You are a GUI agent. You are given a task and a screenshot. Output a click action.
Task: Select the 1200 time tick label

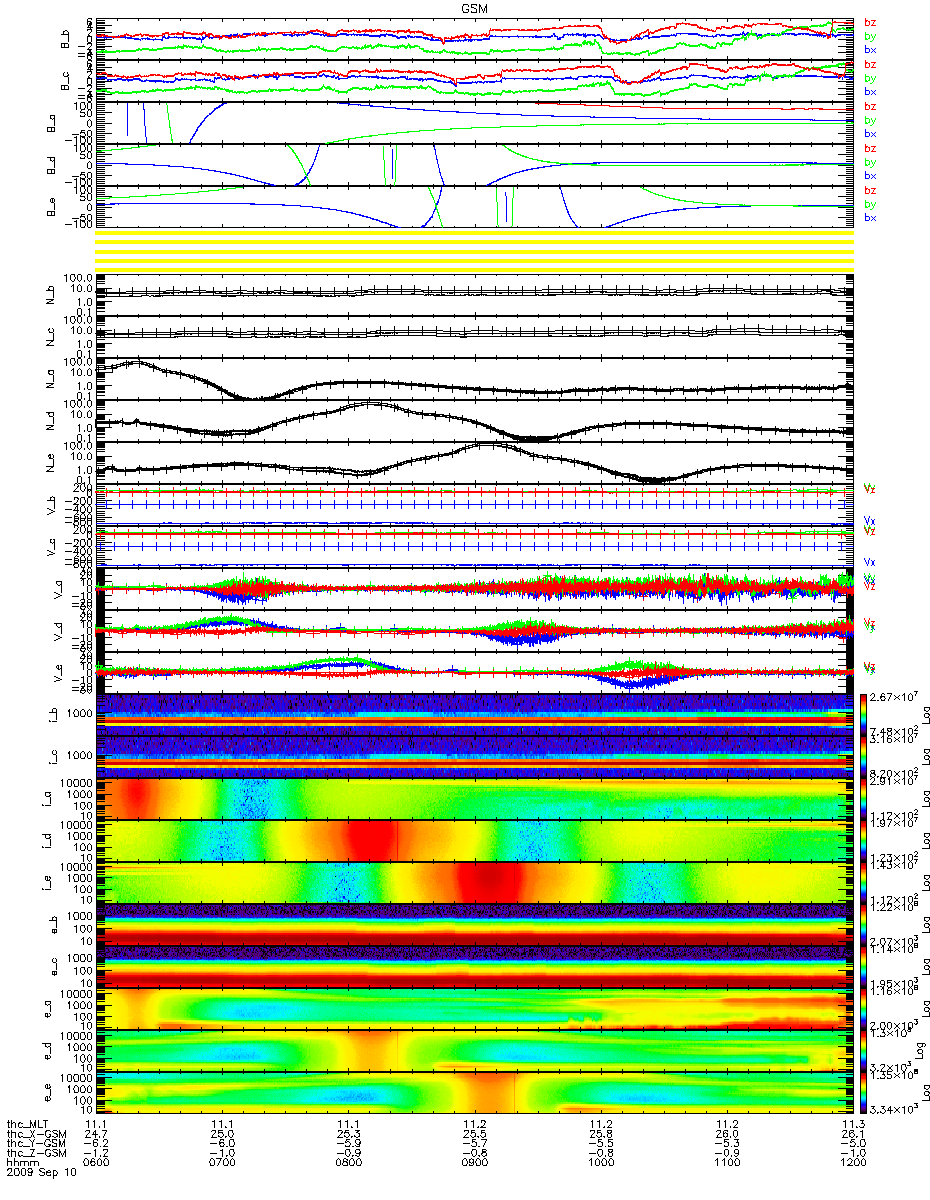pyautogui.click(x=852, y=1161)
